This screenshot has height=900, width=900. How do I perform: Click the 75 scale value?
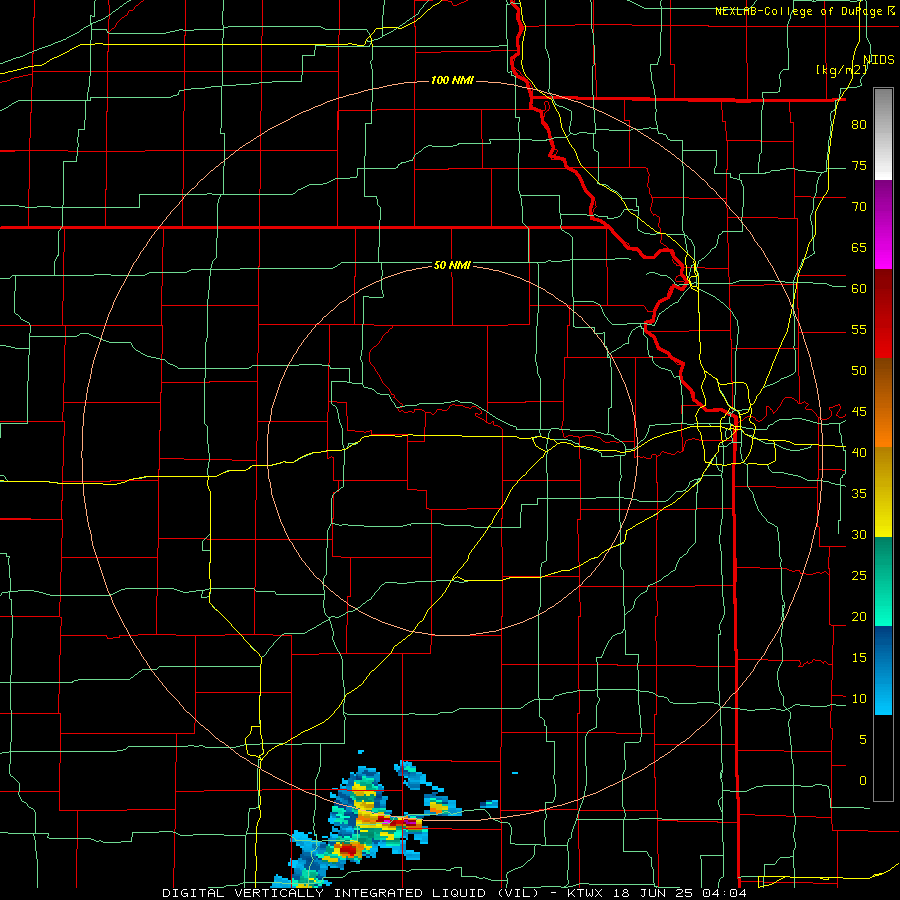(x=859, y=165)
